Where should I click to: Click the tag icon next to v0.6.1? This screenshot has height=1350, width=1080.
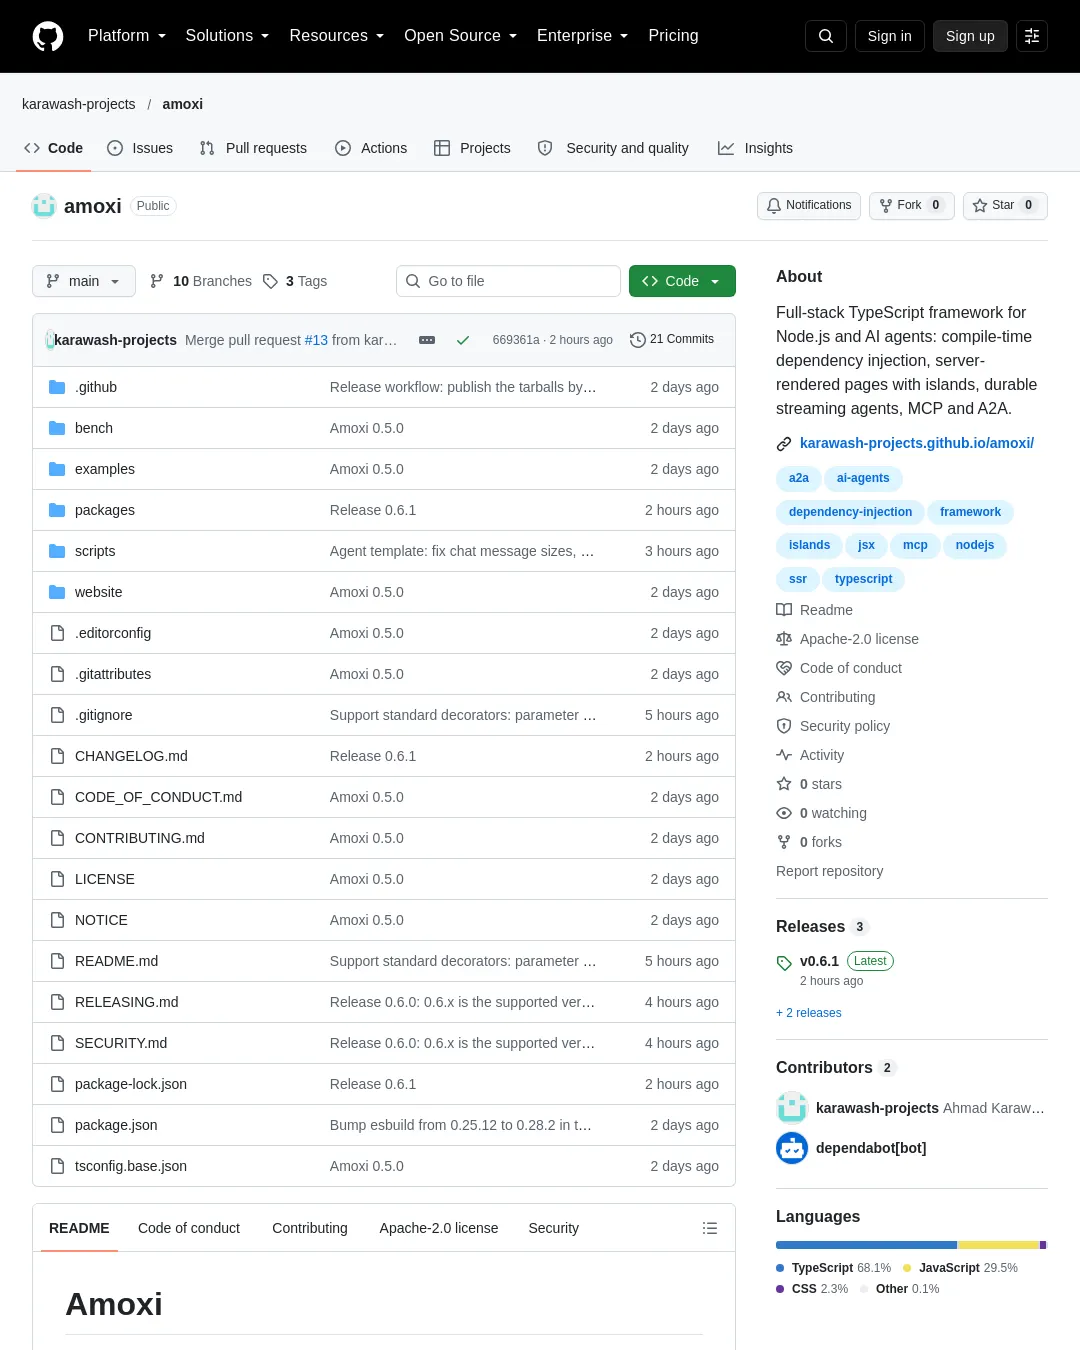tap(784, 963)
